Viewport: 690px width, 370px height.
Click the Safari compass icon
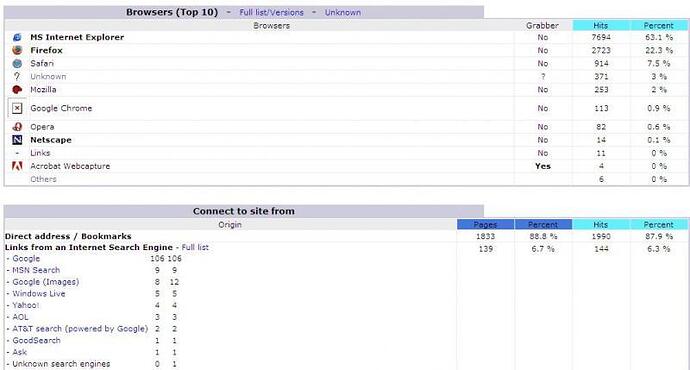tap(17, 63)
